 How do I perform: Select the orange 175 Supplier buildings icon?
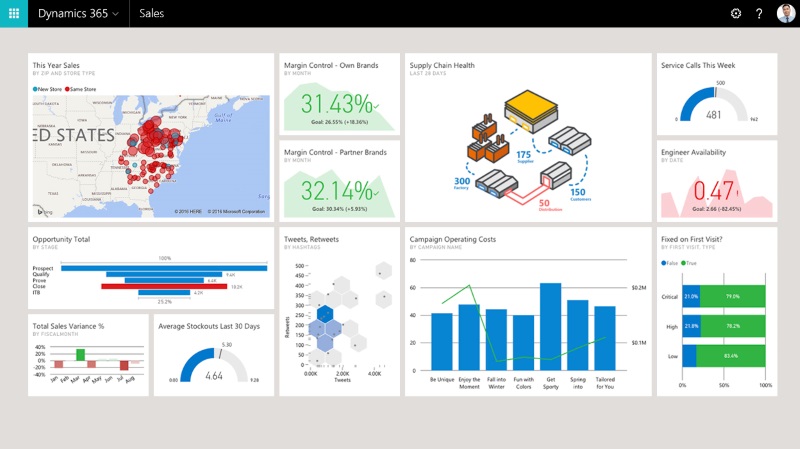pyautogui.click(x=488, y=138)
